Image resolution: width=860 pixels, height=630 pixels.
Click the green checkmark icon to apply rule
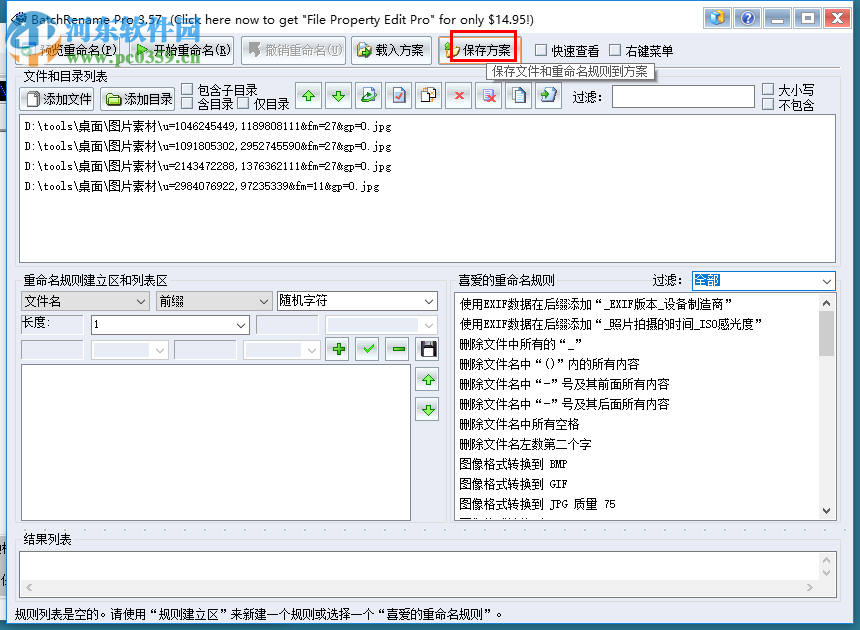coord(367,347)
